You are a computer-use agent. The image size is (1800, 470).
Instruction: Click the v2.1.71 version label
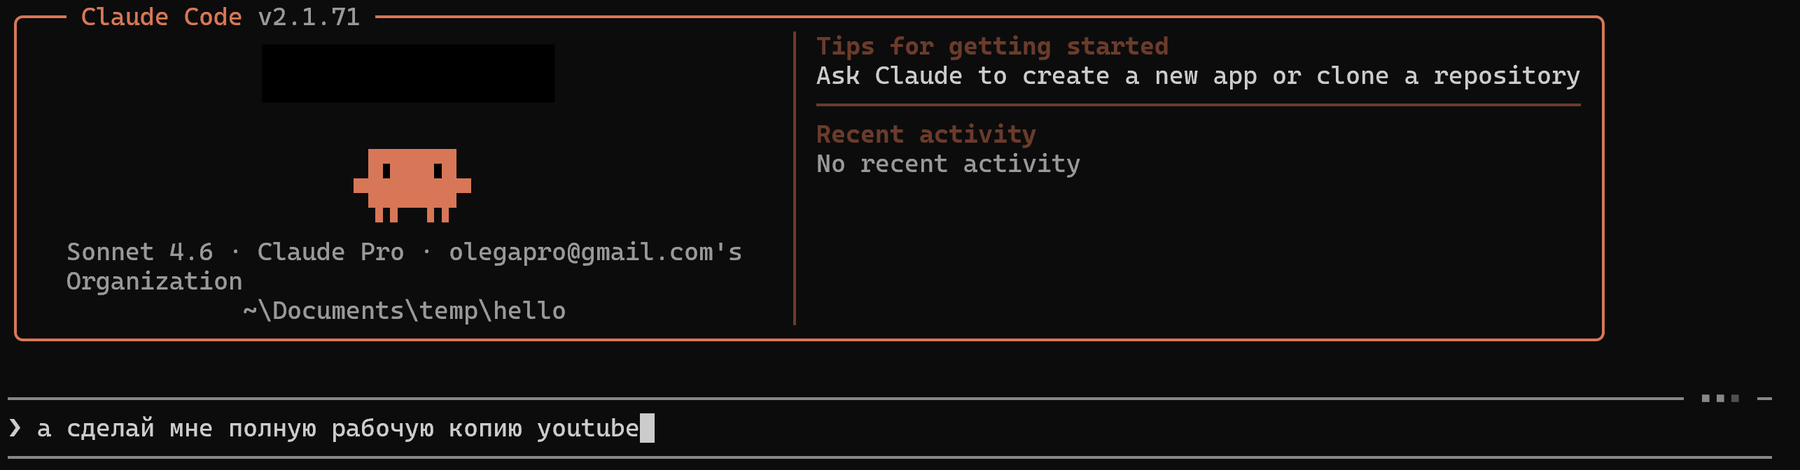coord(309,17)
